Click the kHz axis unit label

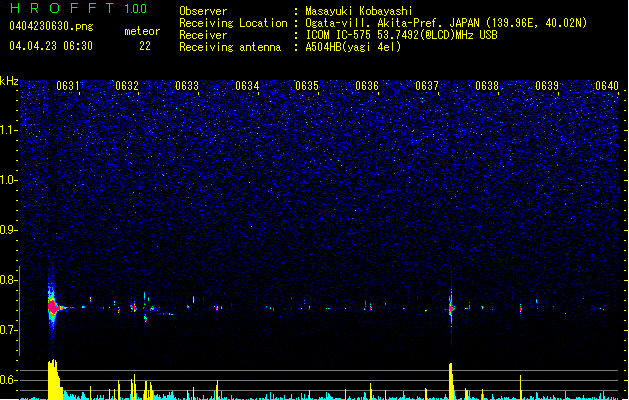9,81
